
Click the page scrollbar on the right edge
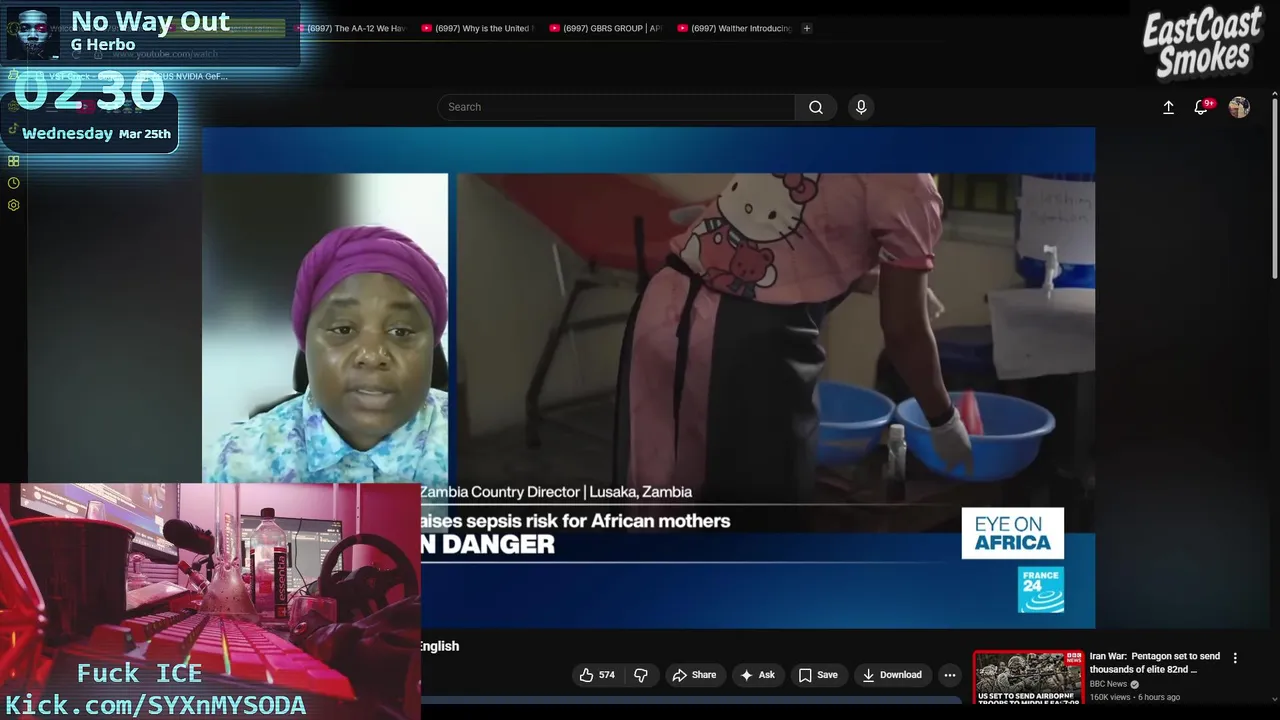[1274, 190]
